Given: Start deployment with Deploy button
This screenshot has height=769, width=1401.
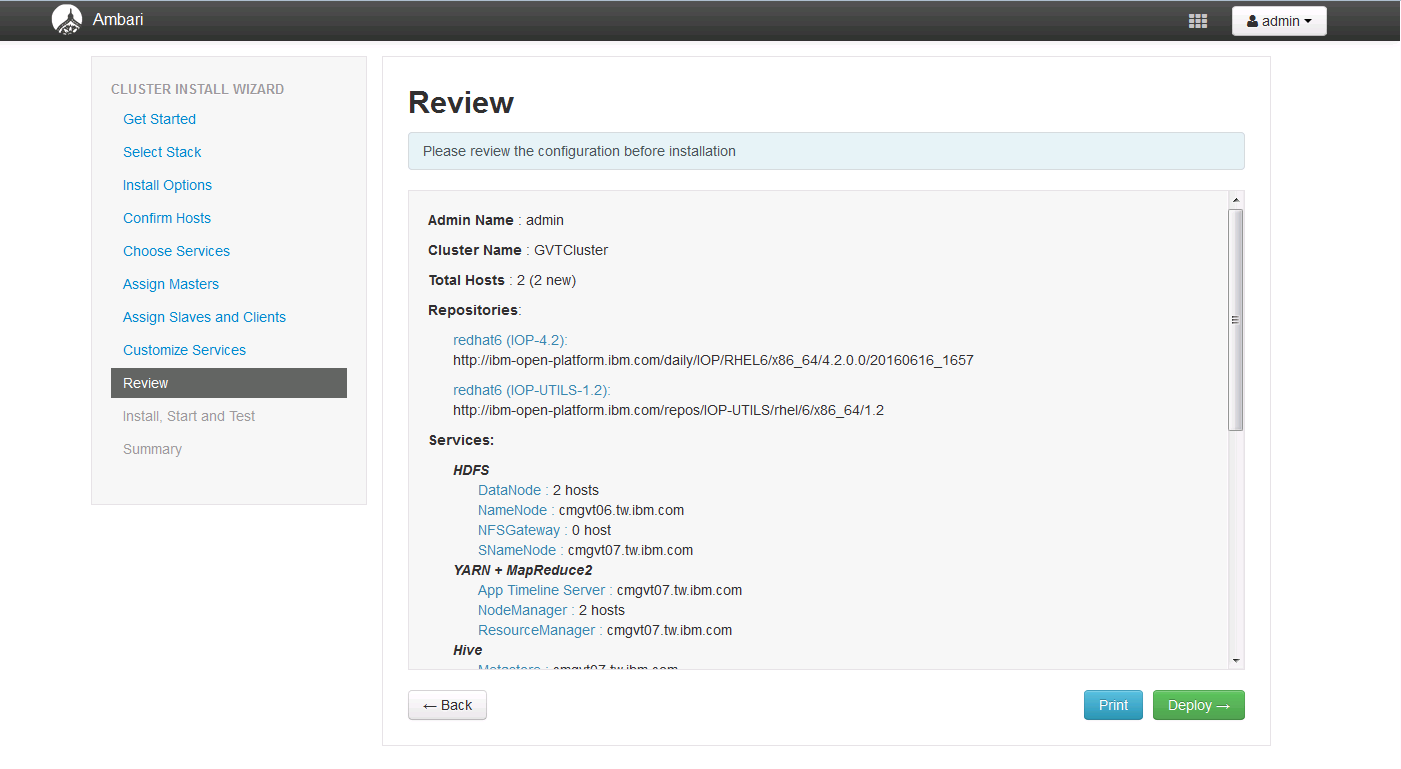Looking at the screenshot, I should tap(1198, 705).
